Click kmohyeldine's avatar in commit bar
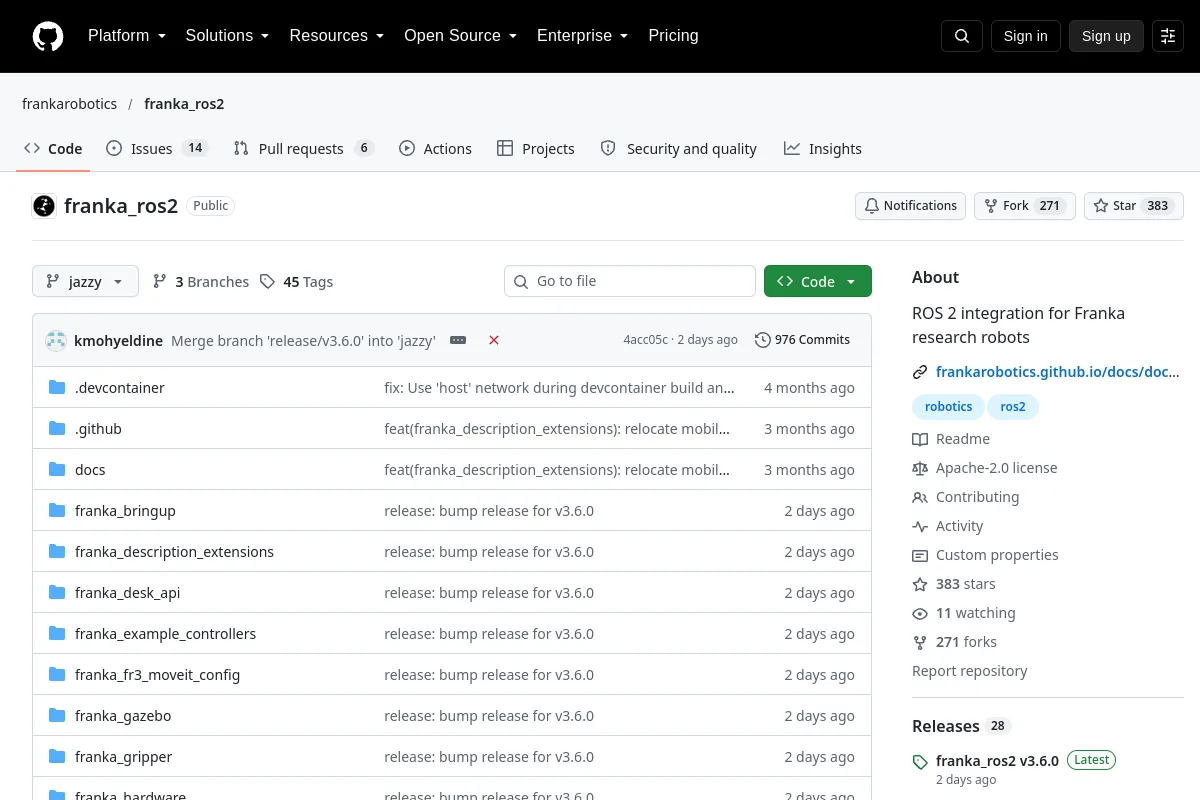The height and width of the screenshot is (800, 1200). coord(56,340)
